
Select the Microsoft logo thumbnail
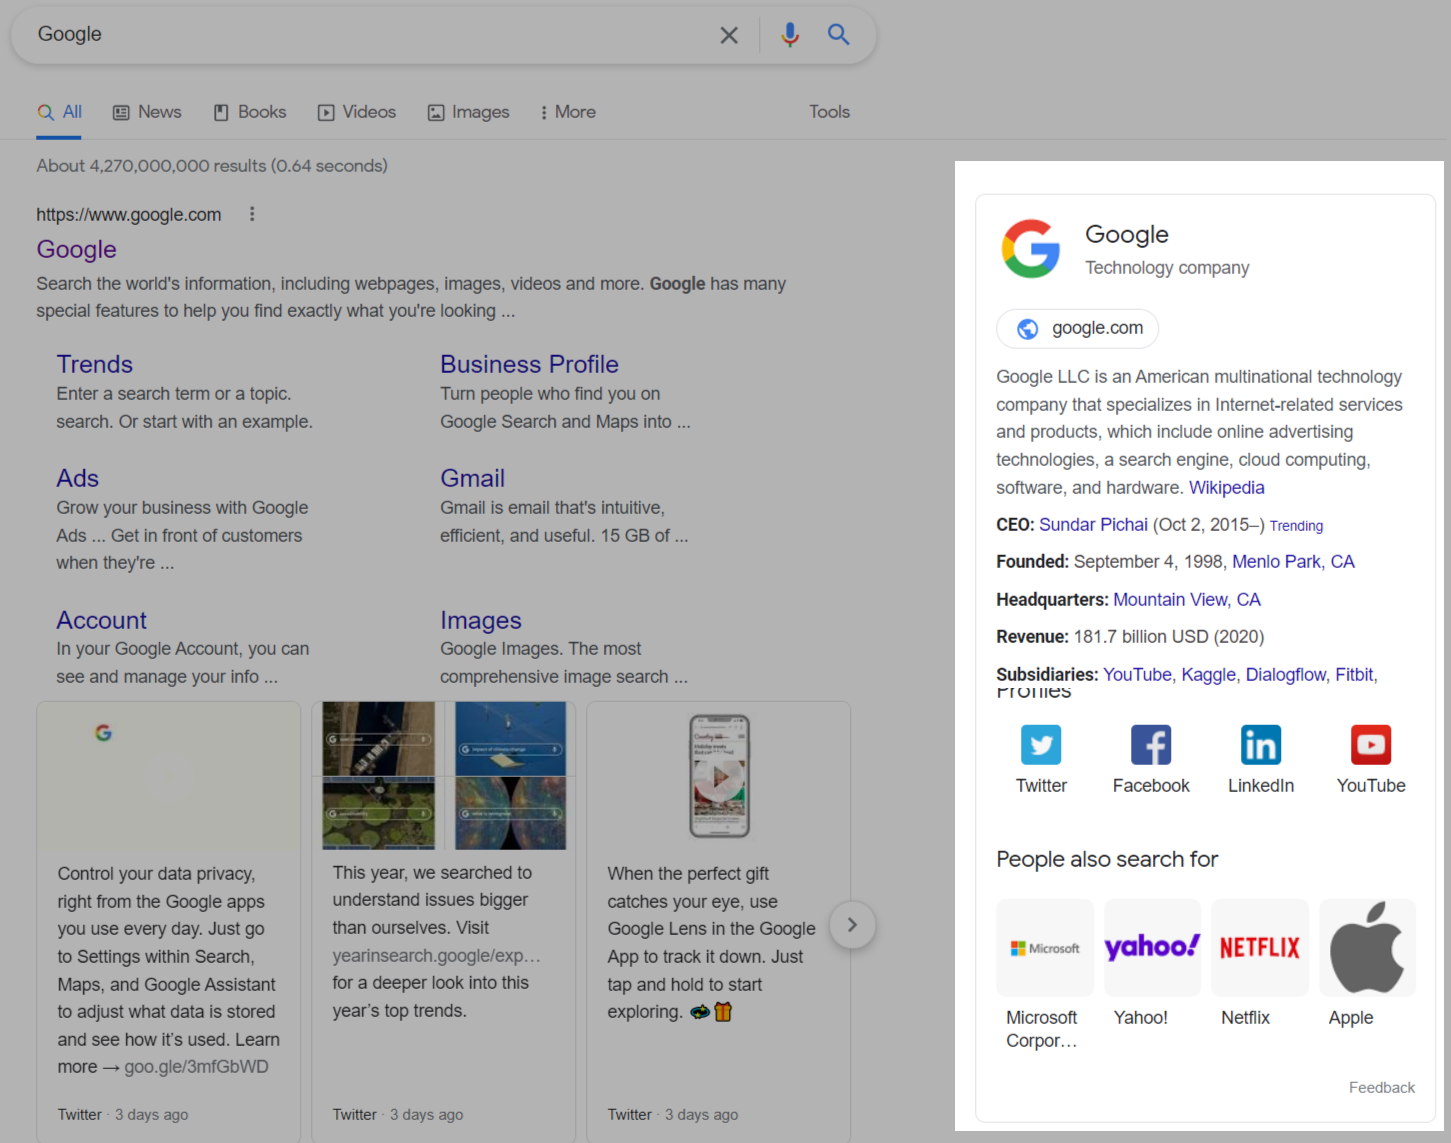click(x=1045, y=948)
